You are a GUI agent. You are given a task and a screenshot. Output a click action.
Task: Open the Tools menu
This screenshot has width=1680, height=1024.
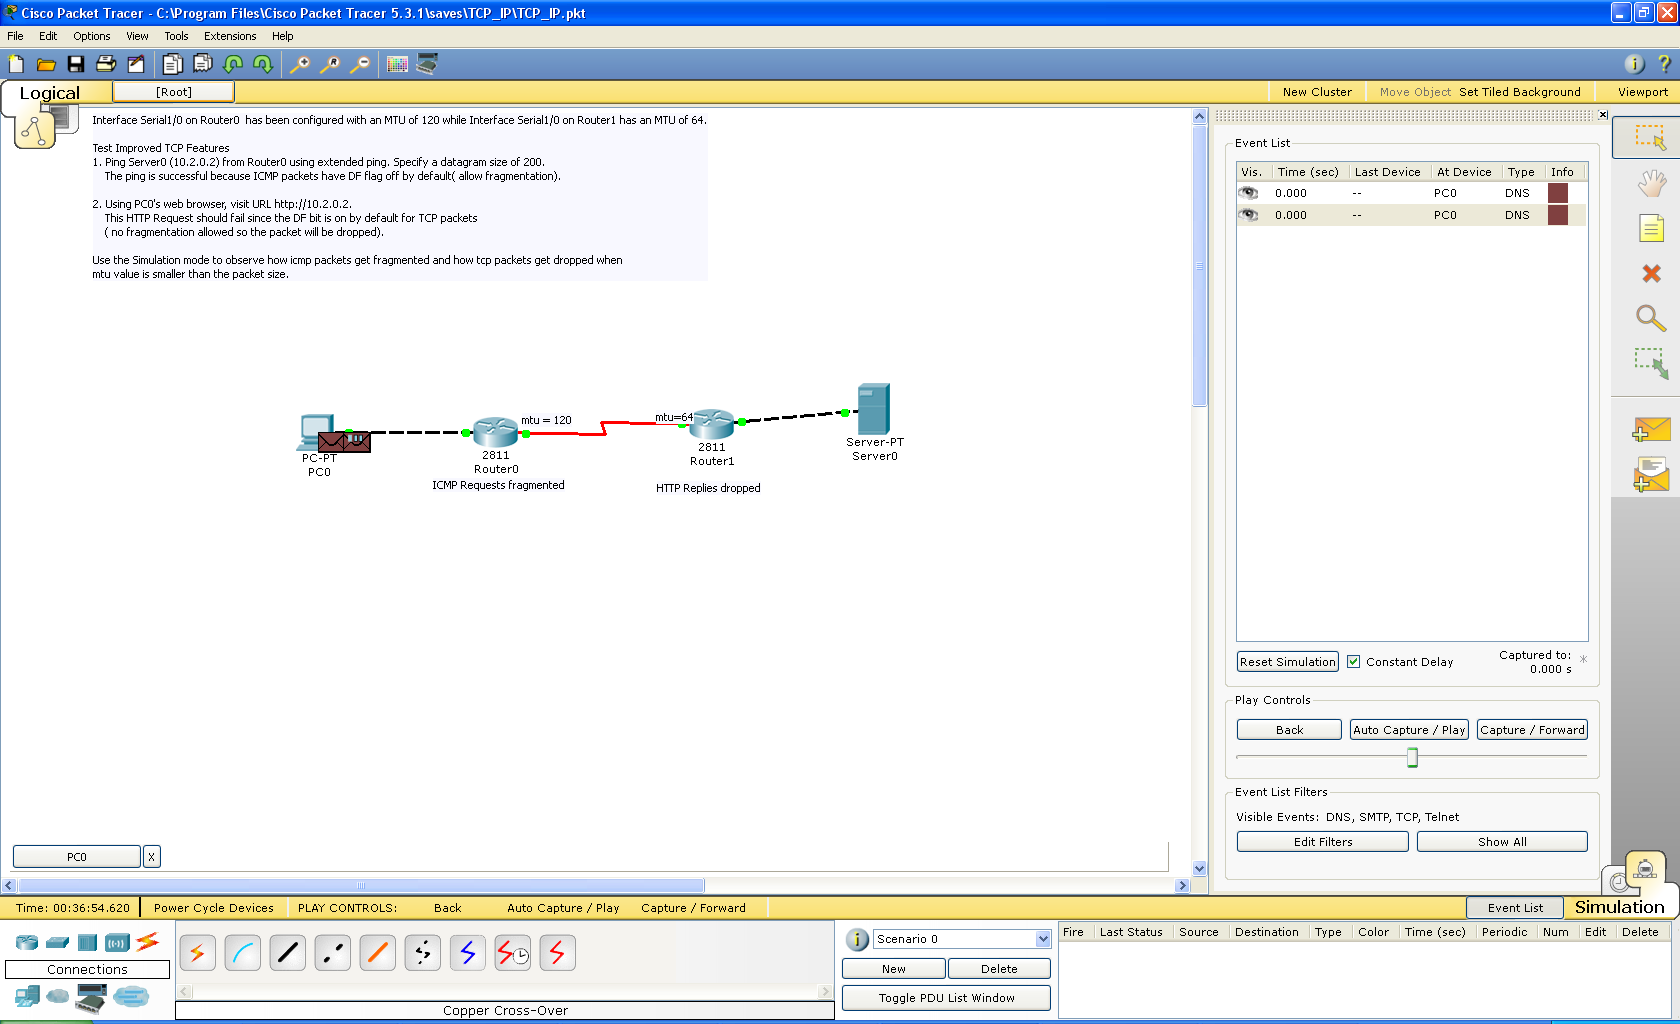tap(176, 36)
